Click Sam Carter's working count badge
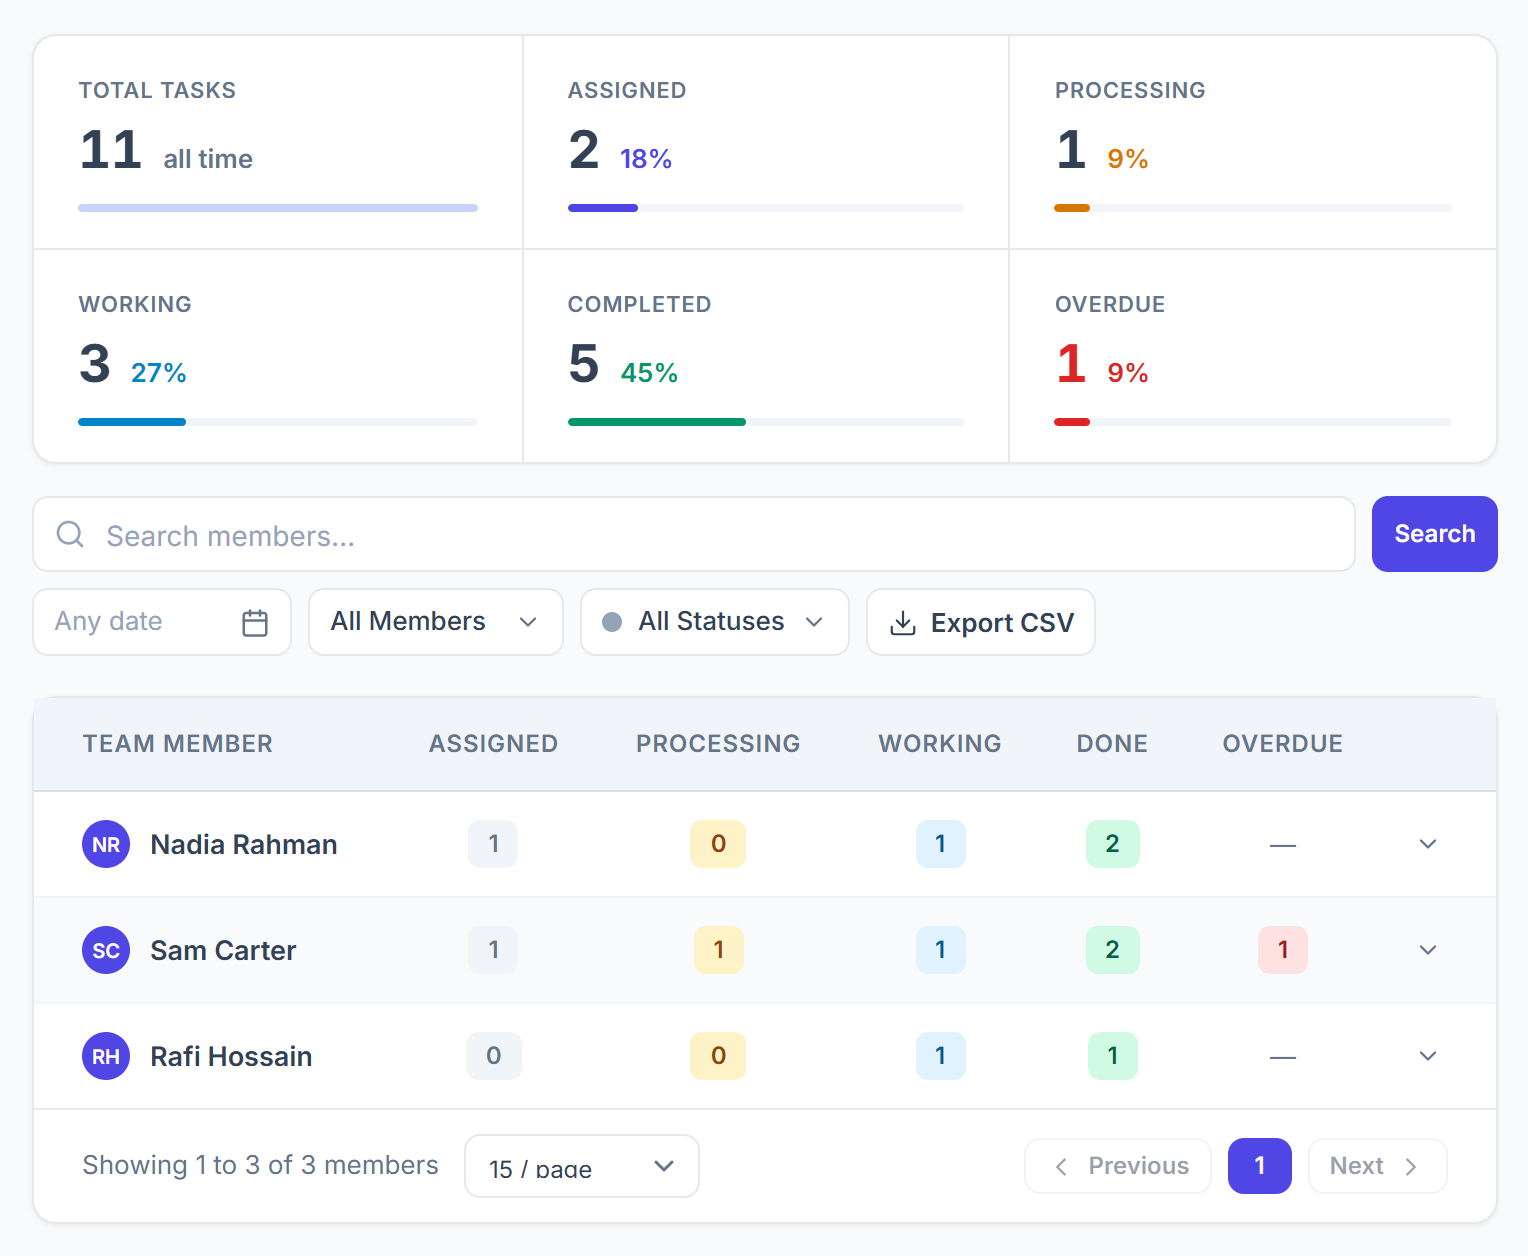This screenshot has width=1528, height=1256. pyautogui.click(x=941, y=950)
